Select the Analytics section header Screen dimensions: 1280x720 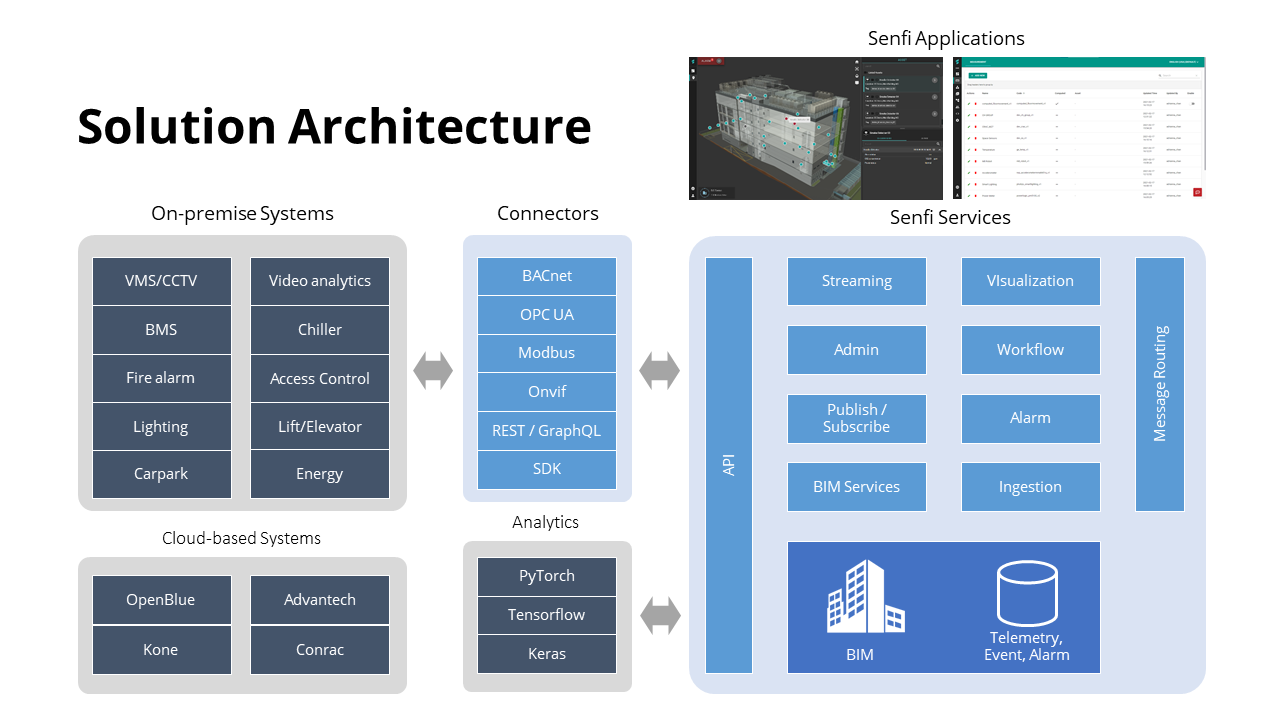(x=546, y=522)
